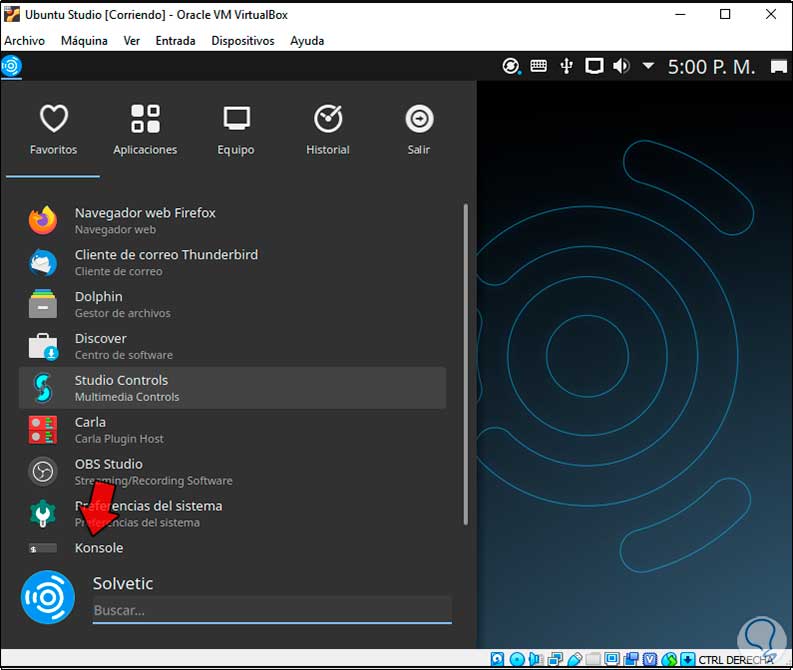The height and width of the screenshot is (670, 793).
Task: Click the VirtualBox display status icon
Action: 612,659
